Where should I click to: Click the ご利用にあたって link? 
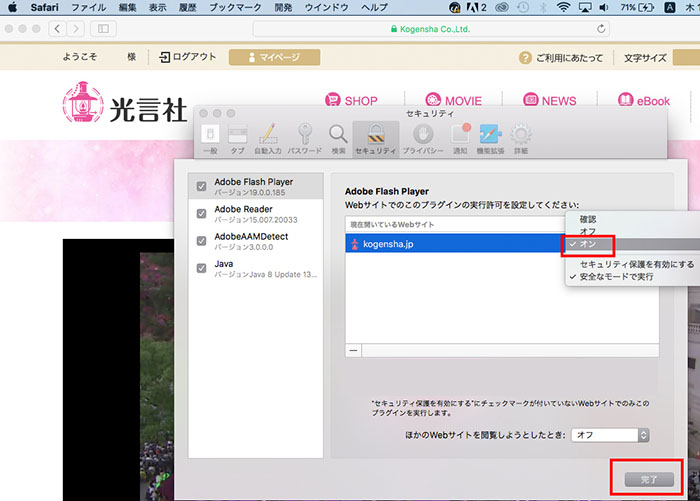[x=569, y=58]
